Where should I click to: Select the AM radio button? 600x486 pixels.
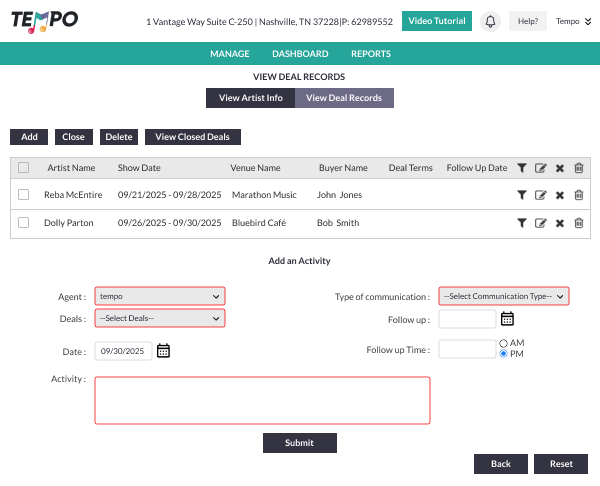[503, 343]
